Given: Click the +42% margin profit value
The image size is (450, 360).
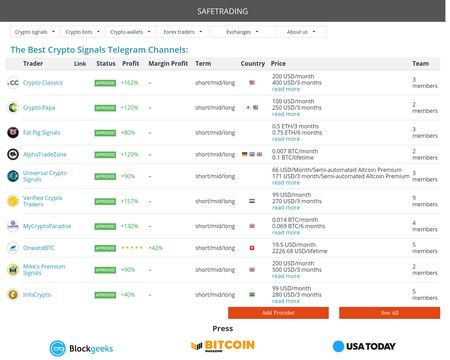Looking at the screenshot, I should coord(156,248).
